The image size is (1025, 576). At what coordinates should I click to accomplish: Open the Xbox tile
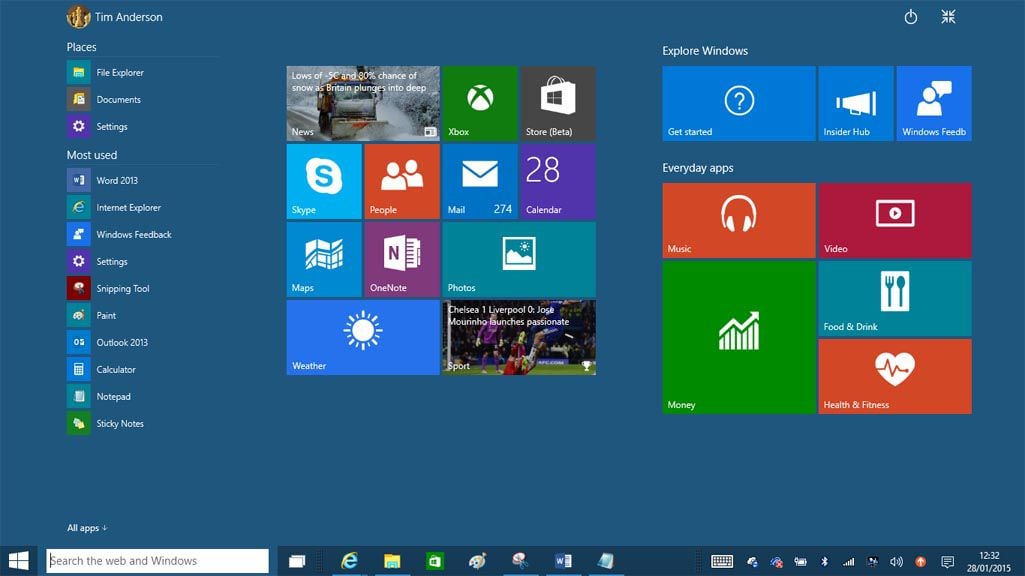click(x=480, y=103)
